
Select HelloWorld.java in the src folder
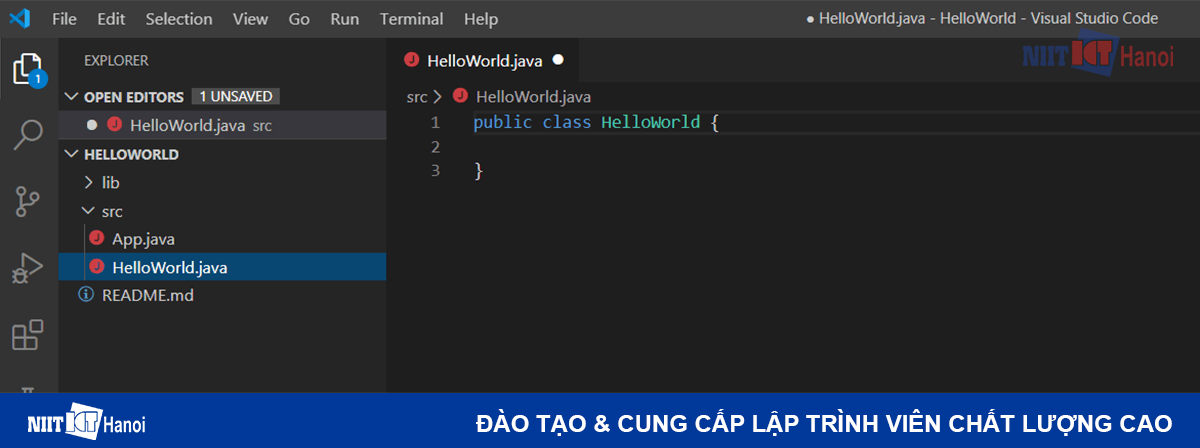click(222, 267)
